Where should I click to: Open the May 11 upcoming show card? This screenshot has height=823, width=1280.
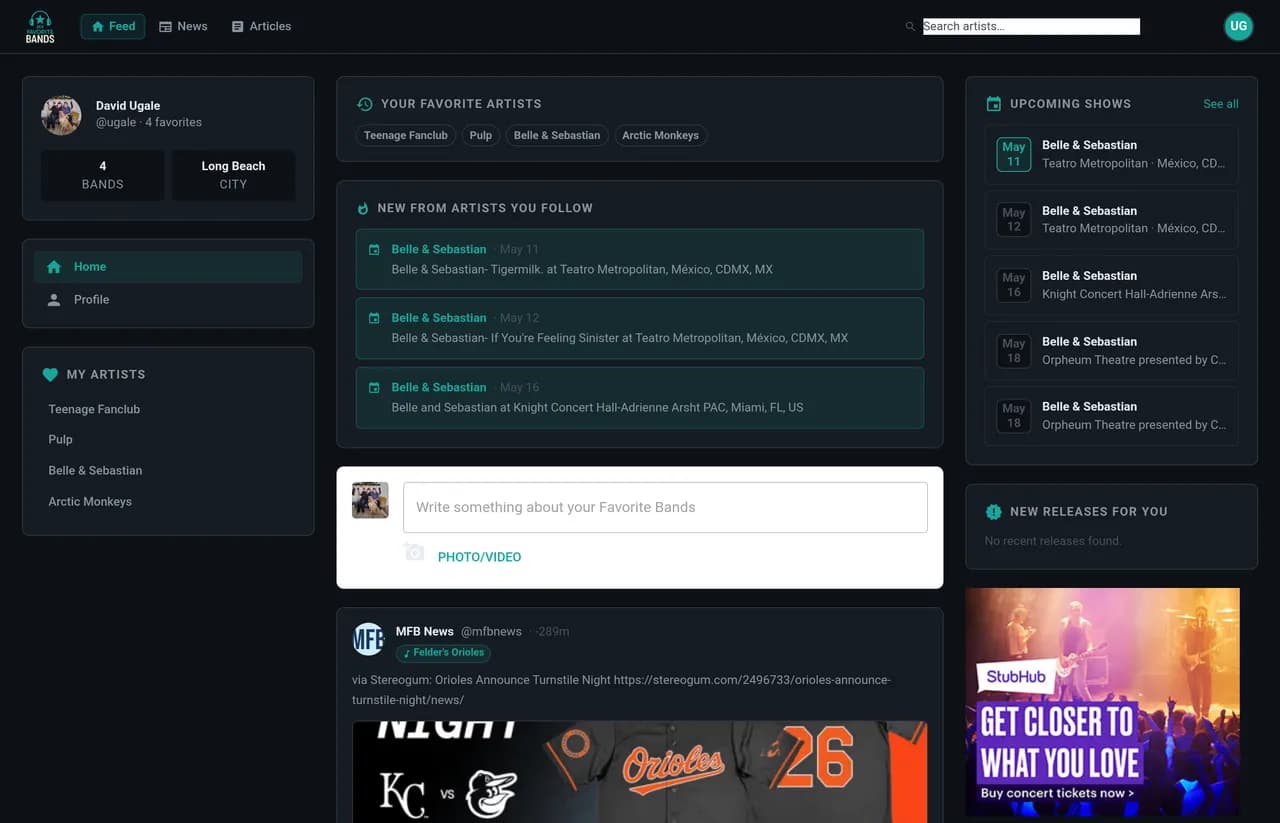[1112, 155]
